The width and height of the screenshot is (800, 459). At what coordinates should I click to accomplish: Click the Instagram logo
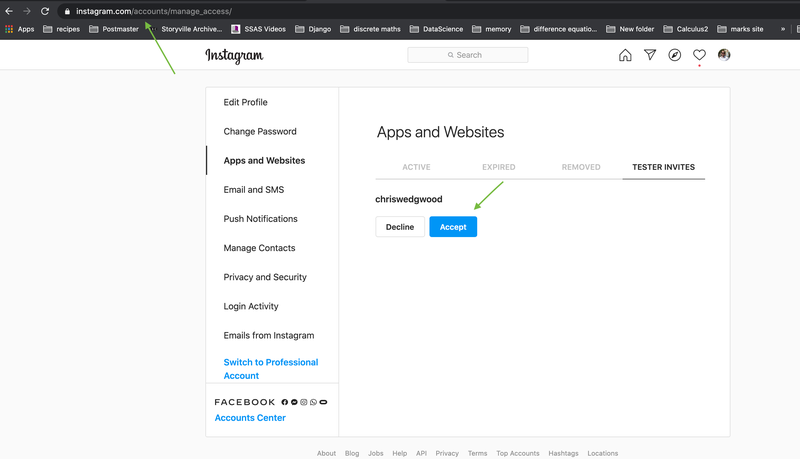[x=234, y=55]
